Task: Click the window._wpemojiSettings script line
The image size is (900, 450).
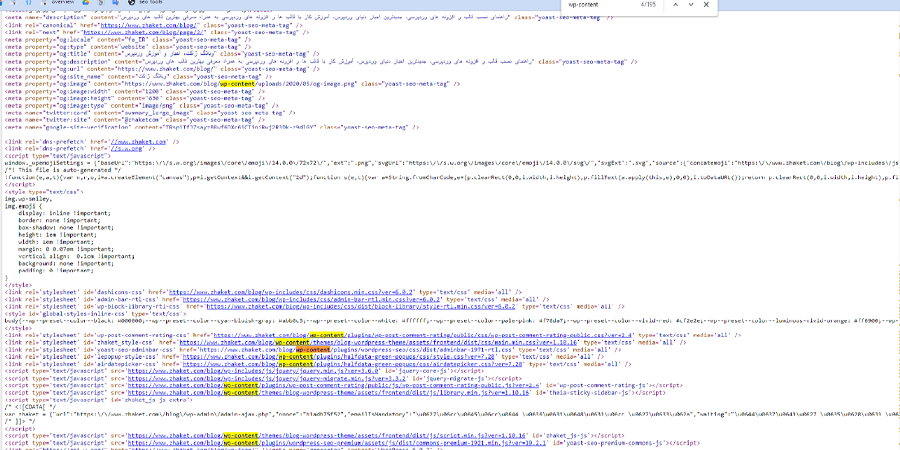Action: click(x=452, y=163)
